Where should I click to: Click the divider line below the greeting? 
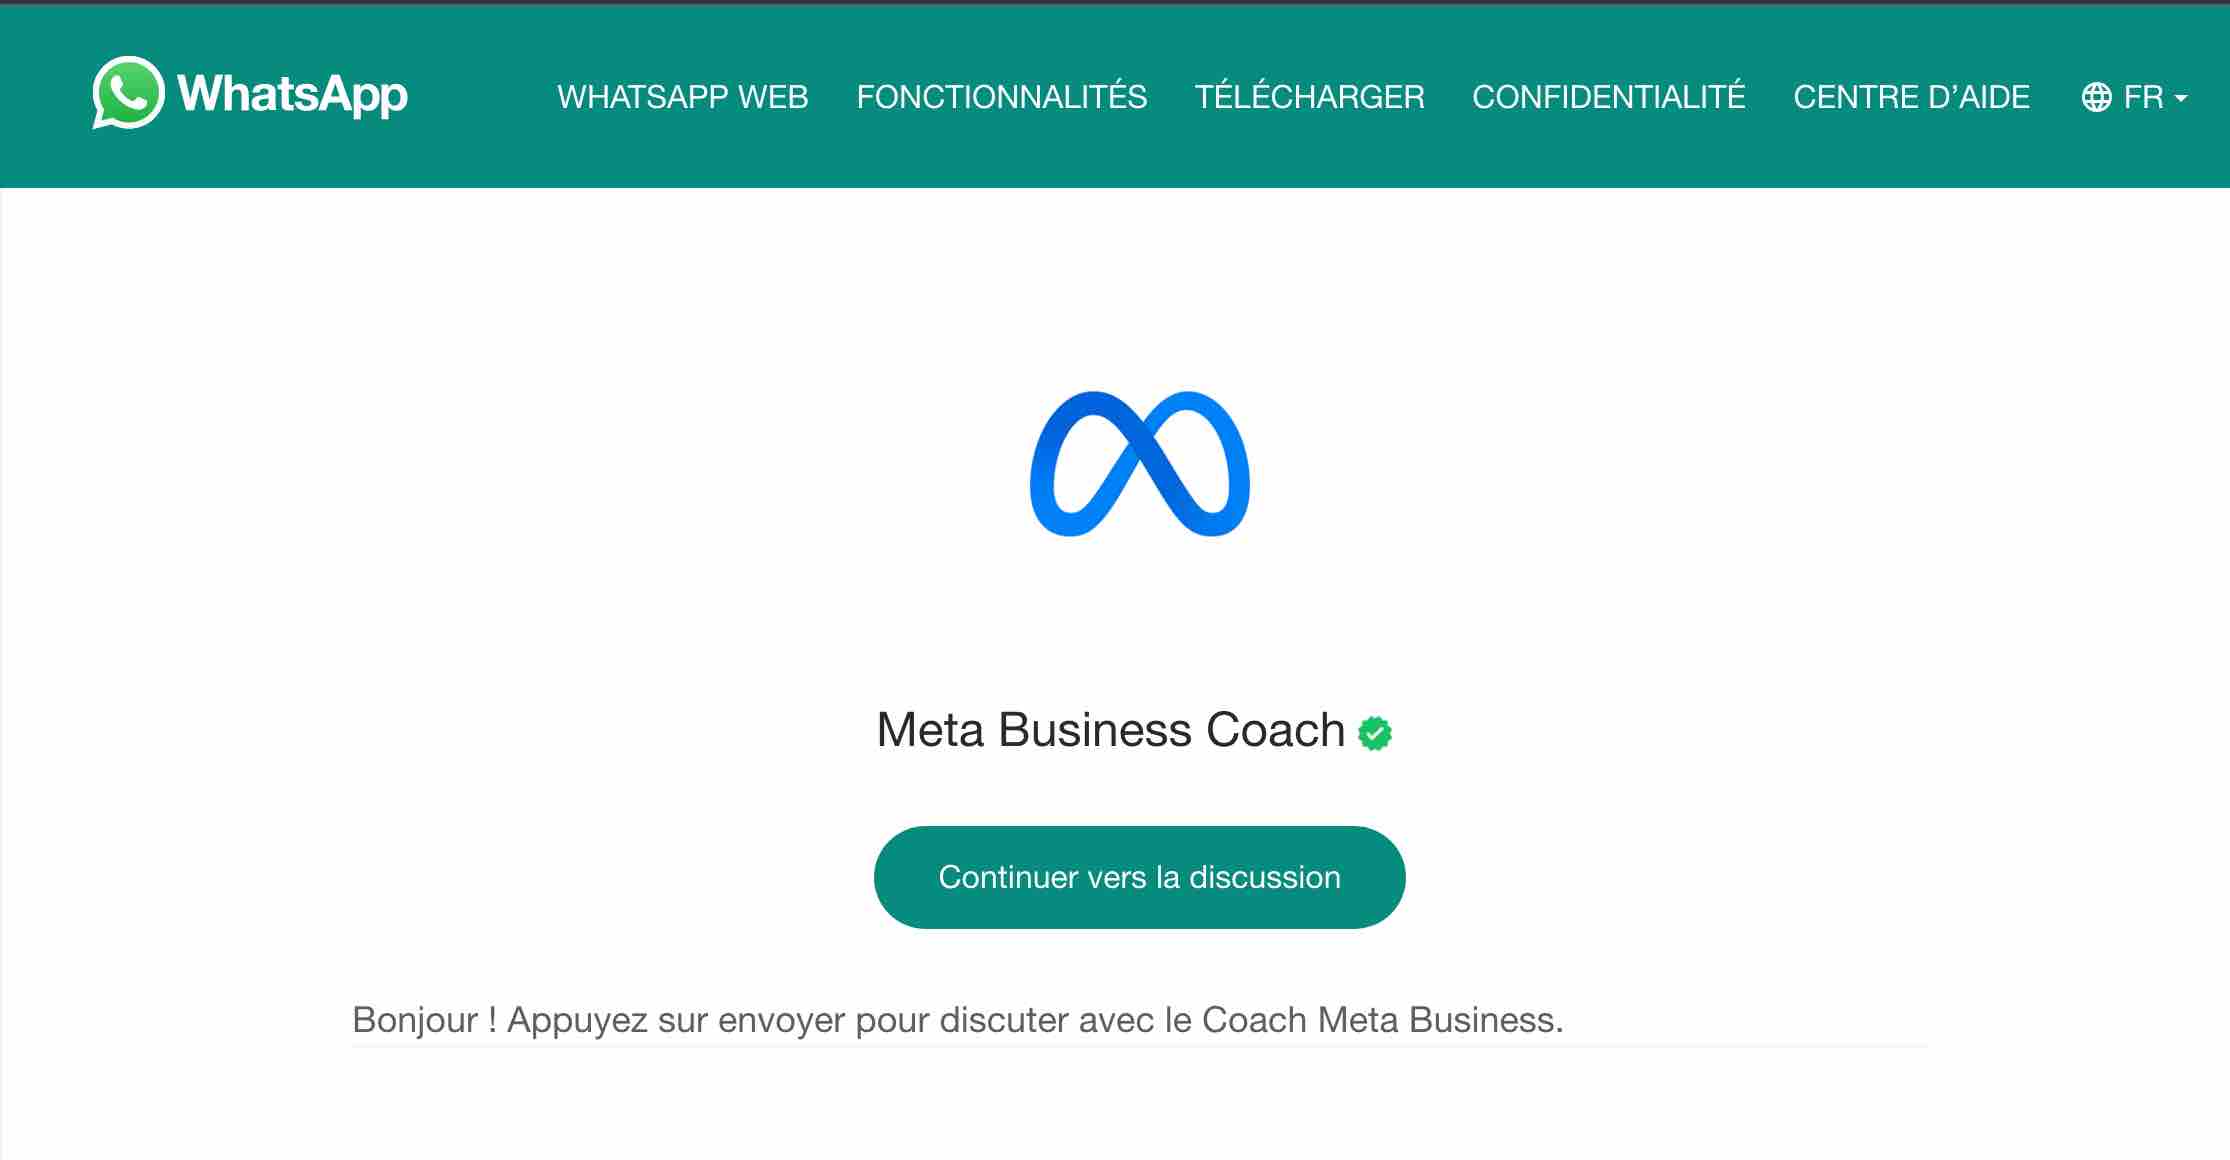1139,1047
